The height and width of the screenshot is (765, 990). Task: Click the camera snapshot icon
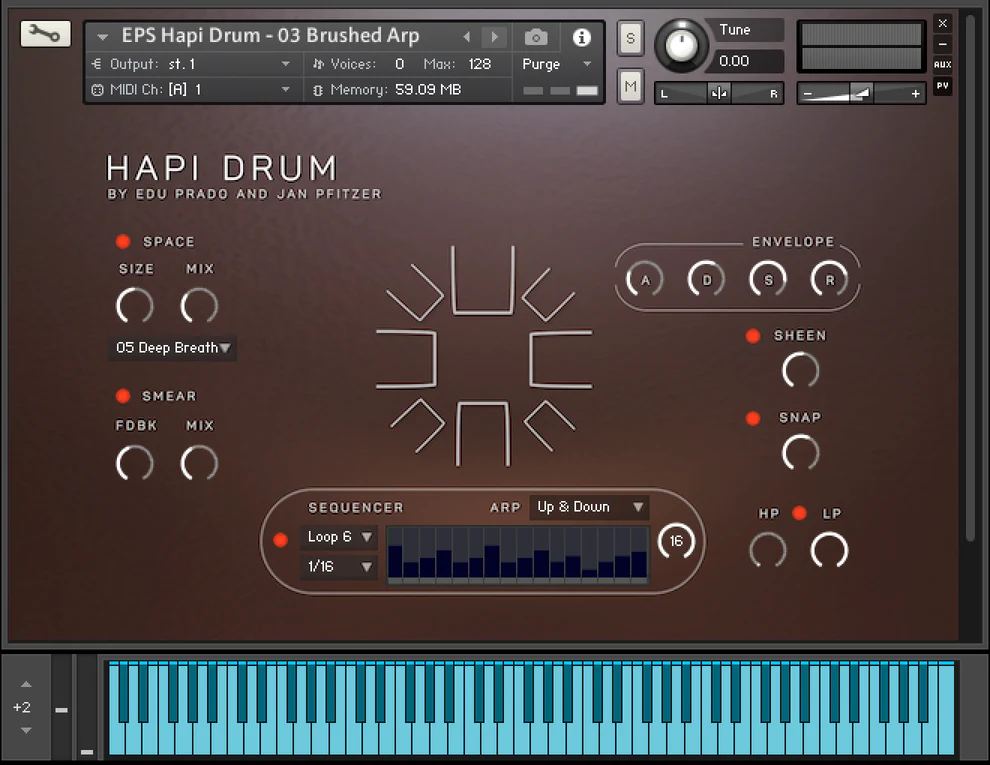click(x=536, y=37)
